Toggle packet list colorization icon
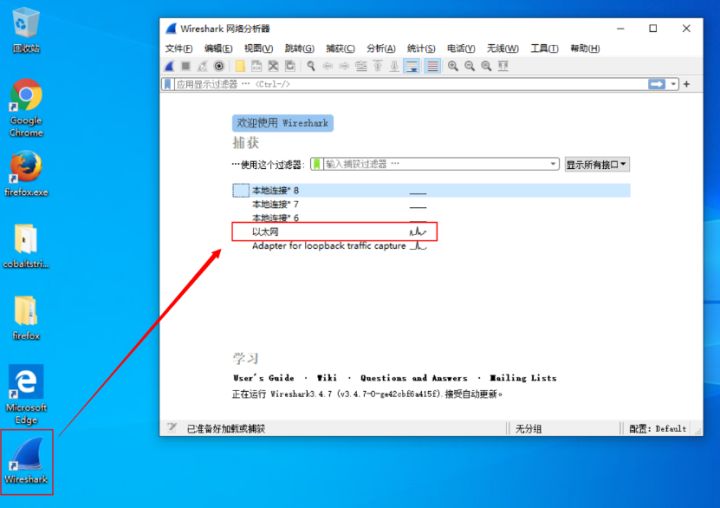 click(432, 66)
